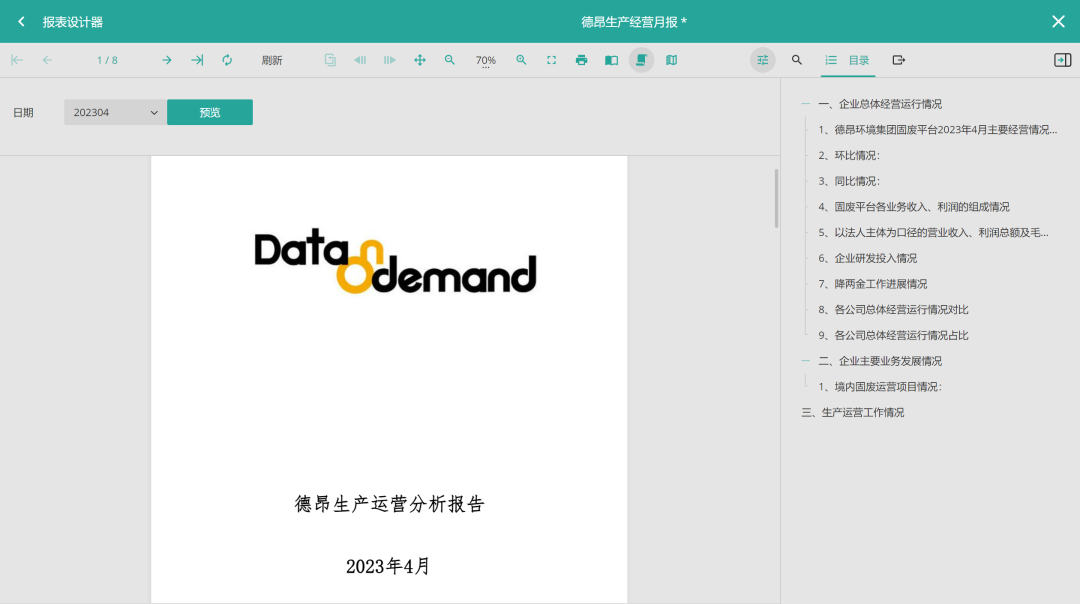Open 二、企业主要业务发展情况 in contents
The image size is (1080, 604).
[880, 361]
